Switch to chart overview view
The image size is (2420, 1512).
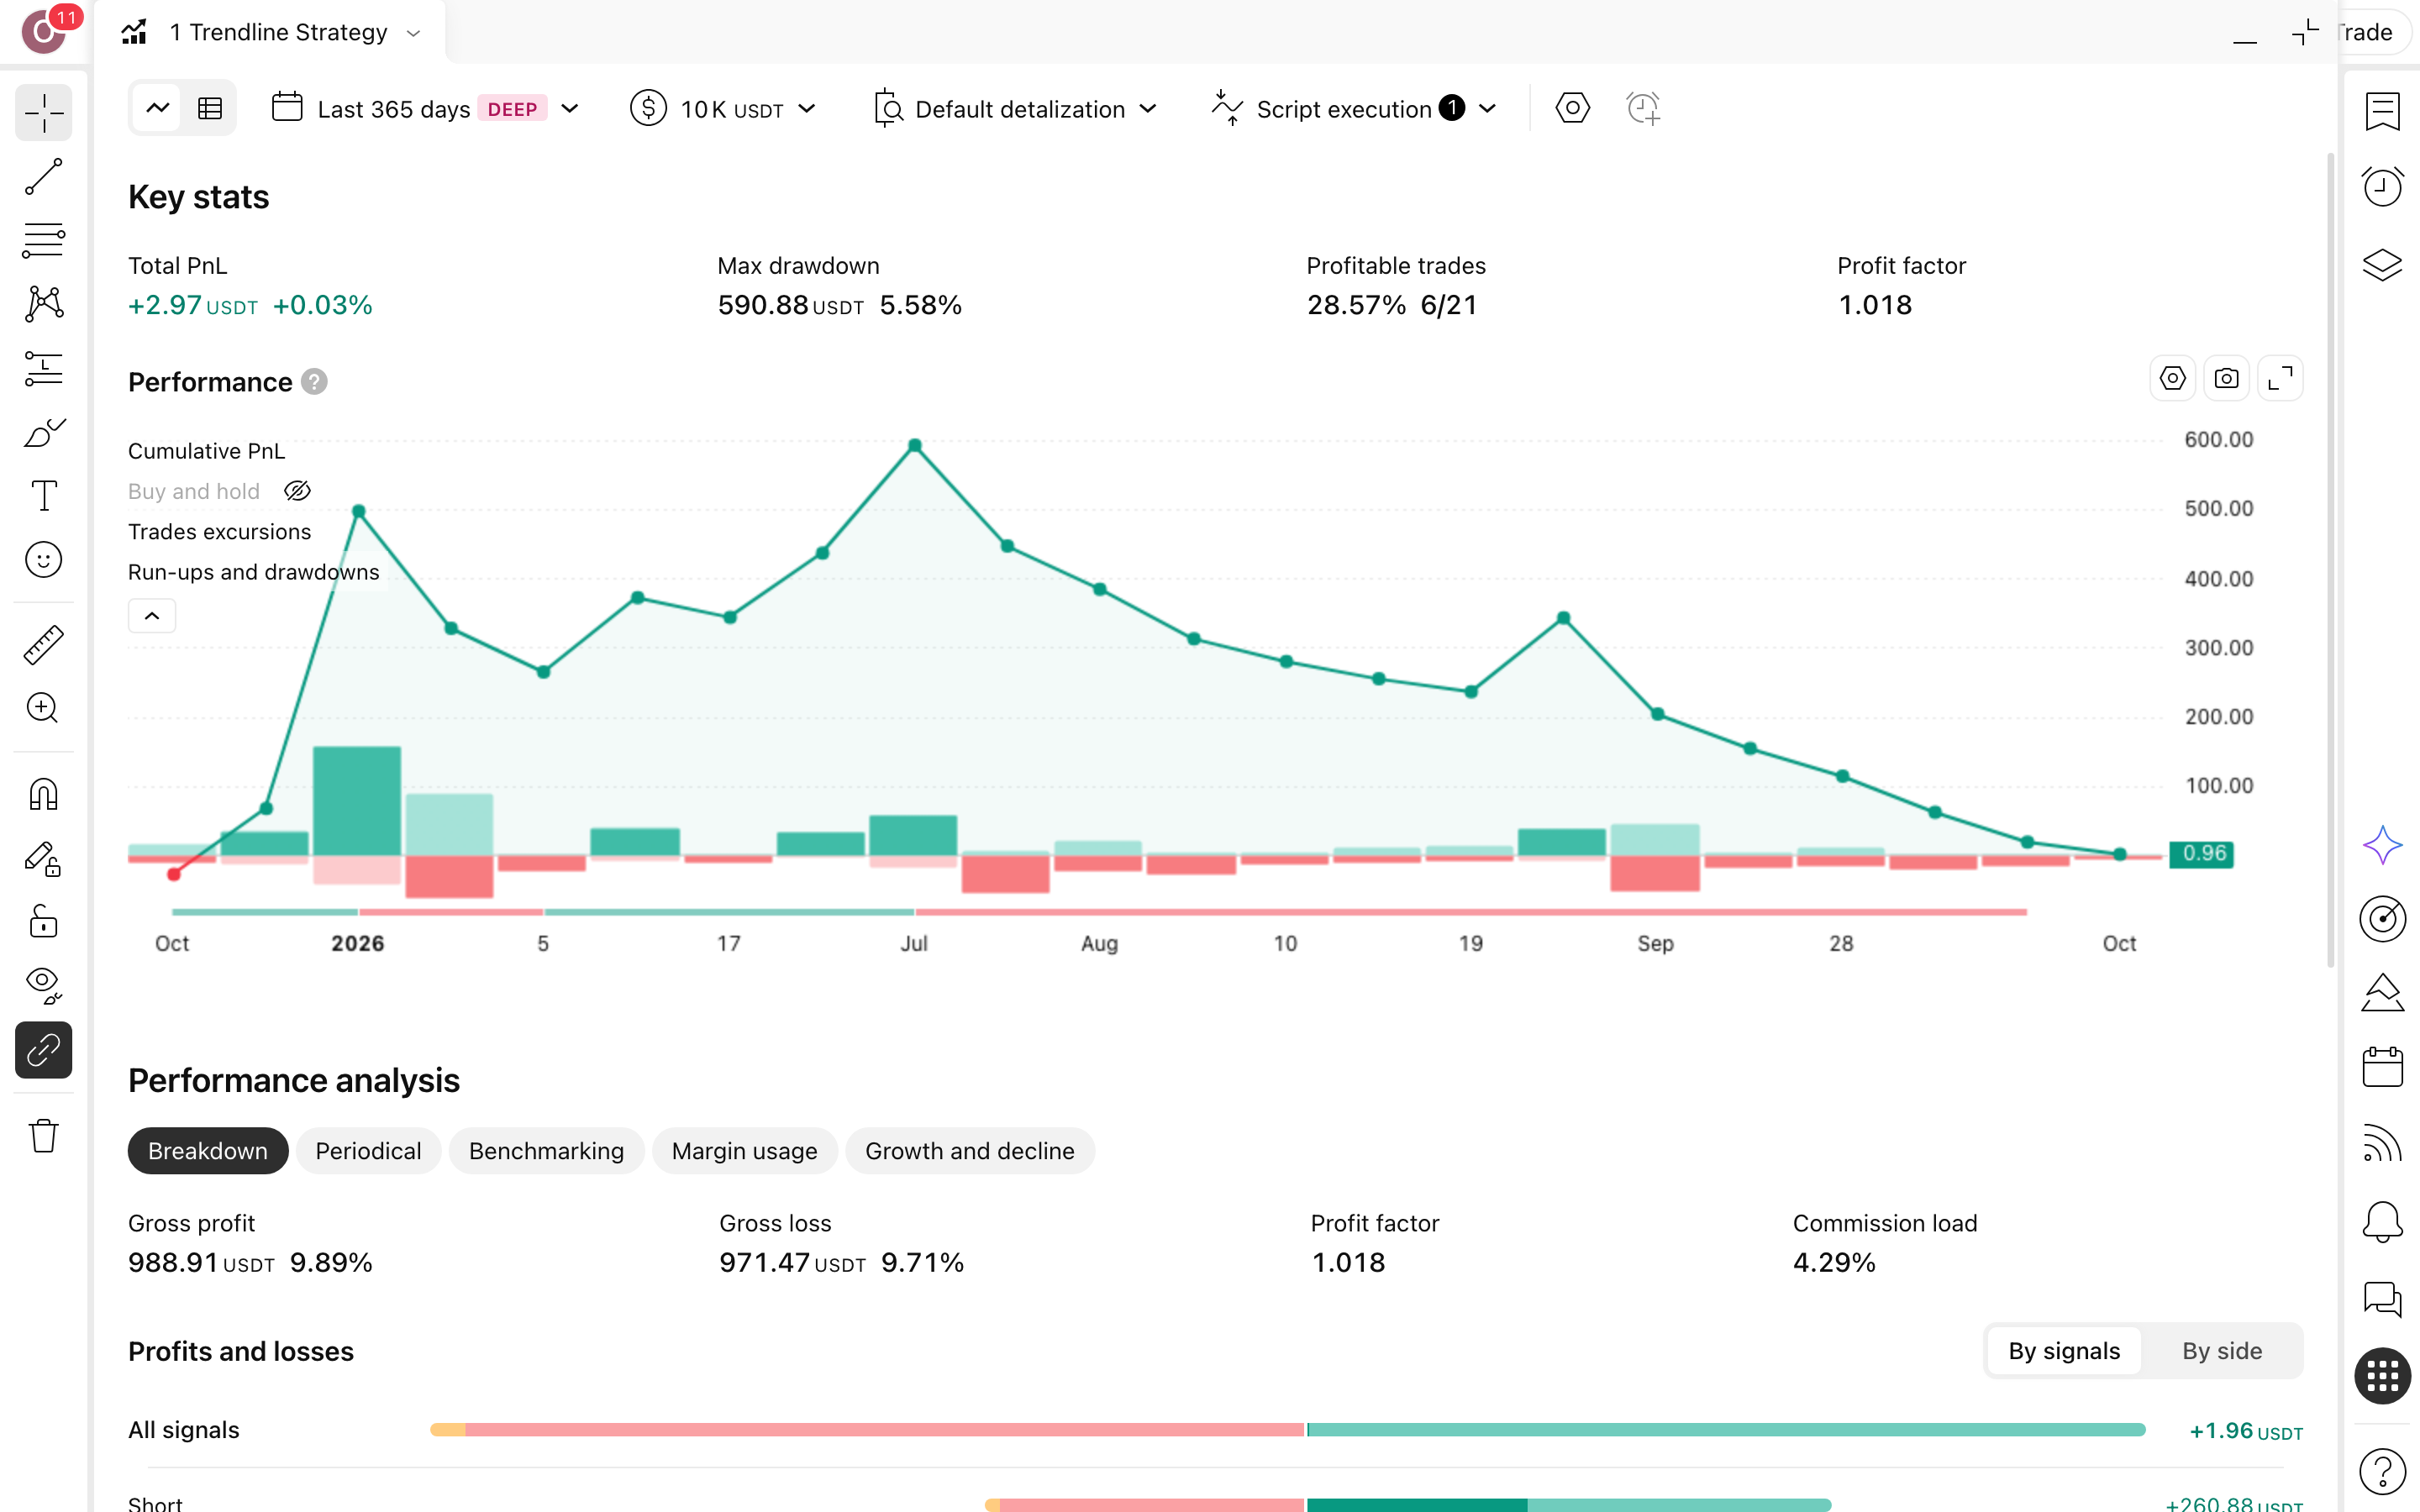[x=158, y=108]
